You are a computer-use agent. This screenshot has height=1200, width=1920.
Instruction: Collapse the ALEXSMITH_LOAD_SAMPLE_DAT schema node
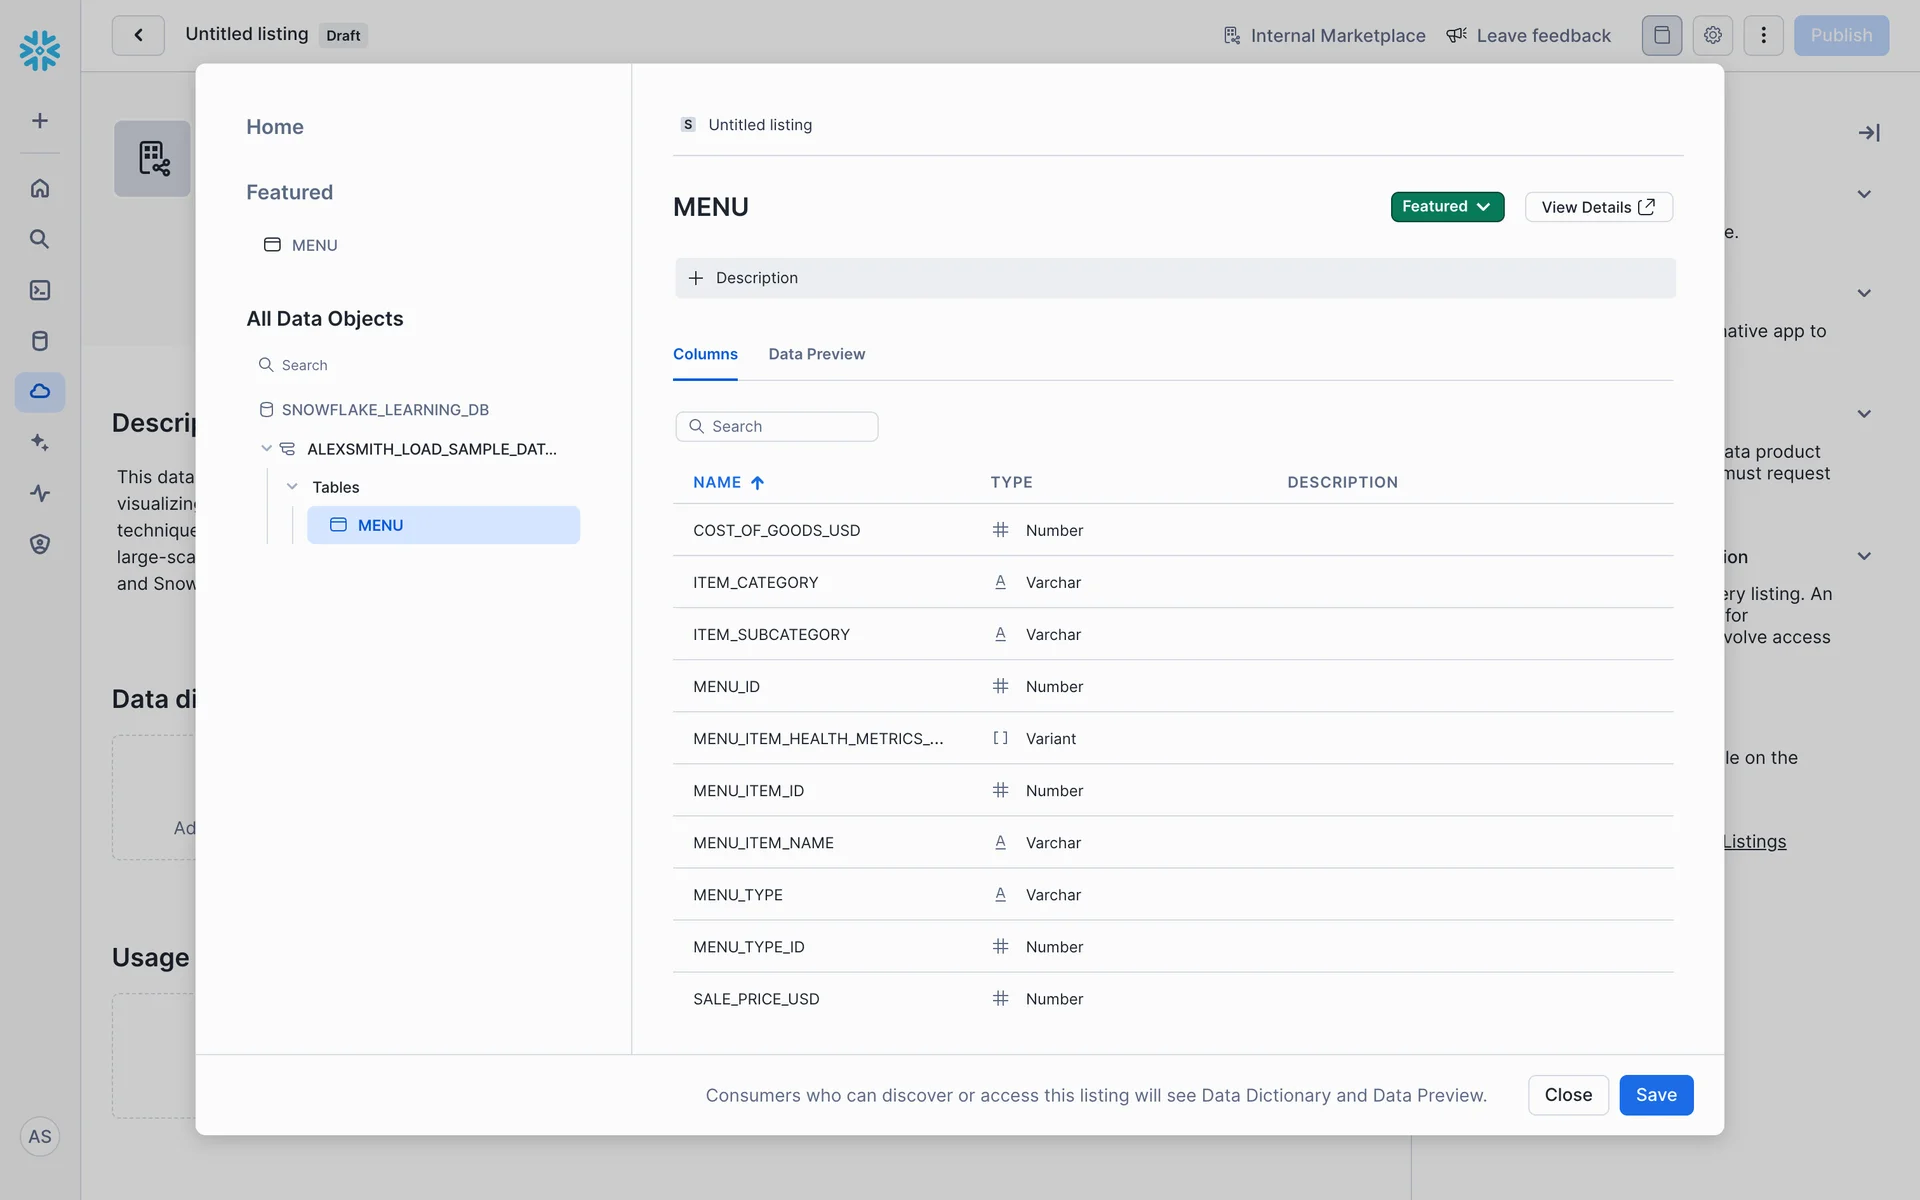(266, 449)
